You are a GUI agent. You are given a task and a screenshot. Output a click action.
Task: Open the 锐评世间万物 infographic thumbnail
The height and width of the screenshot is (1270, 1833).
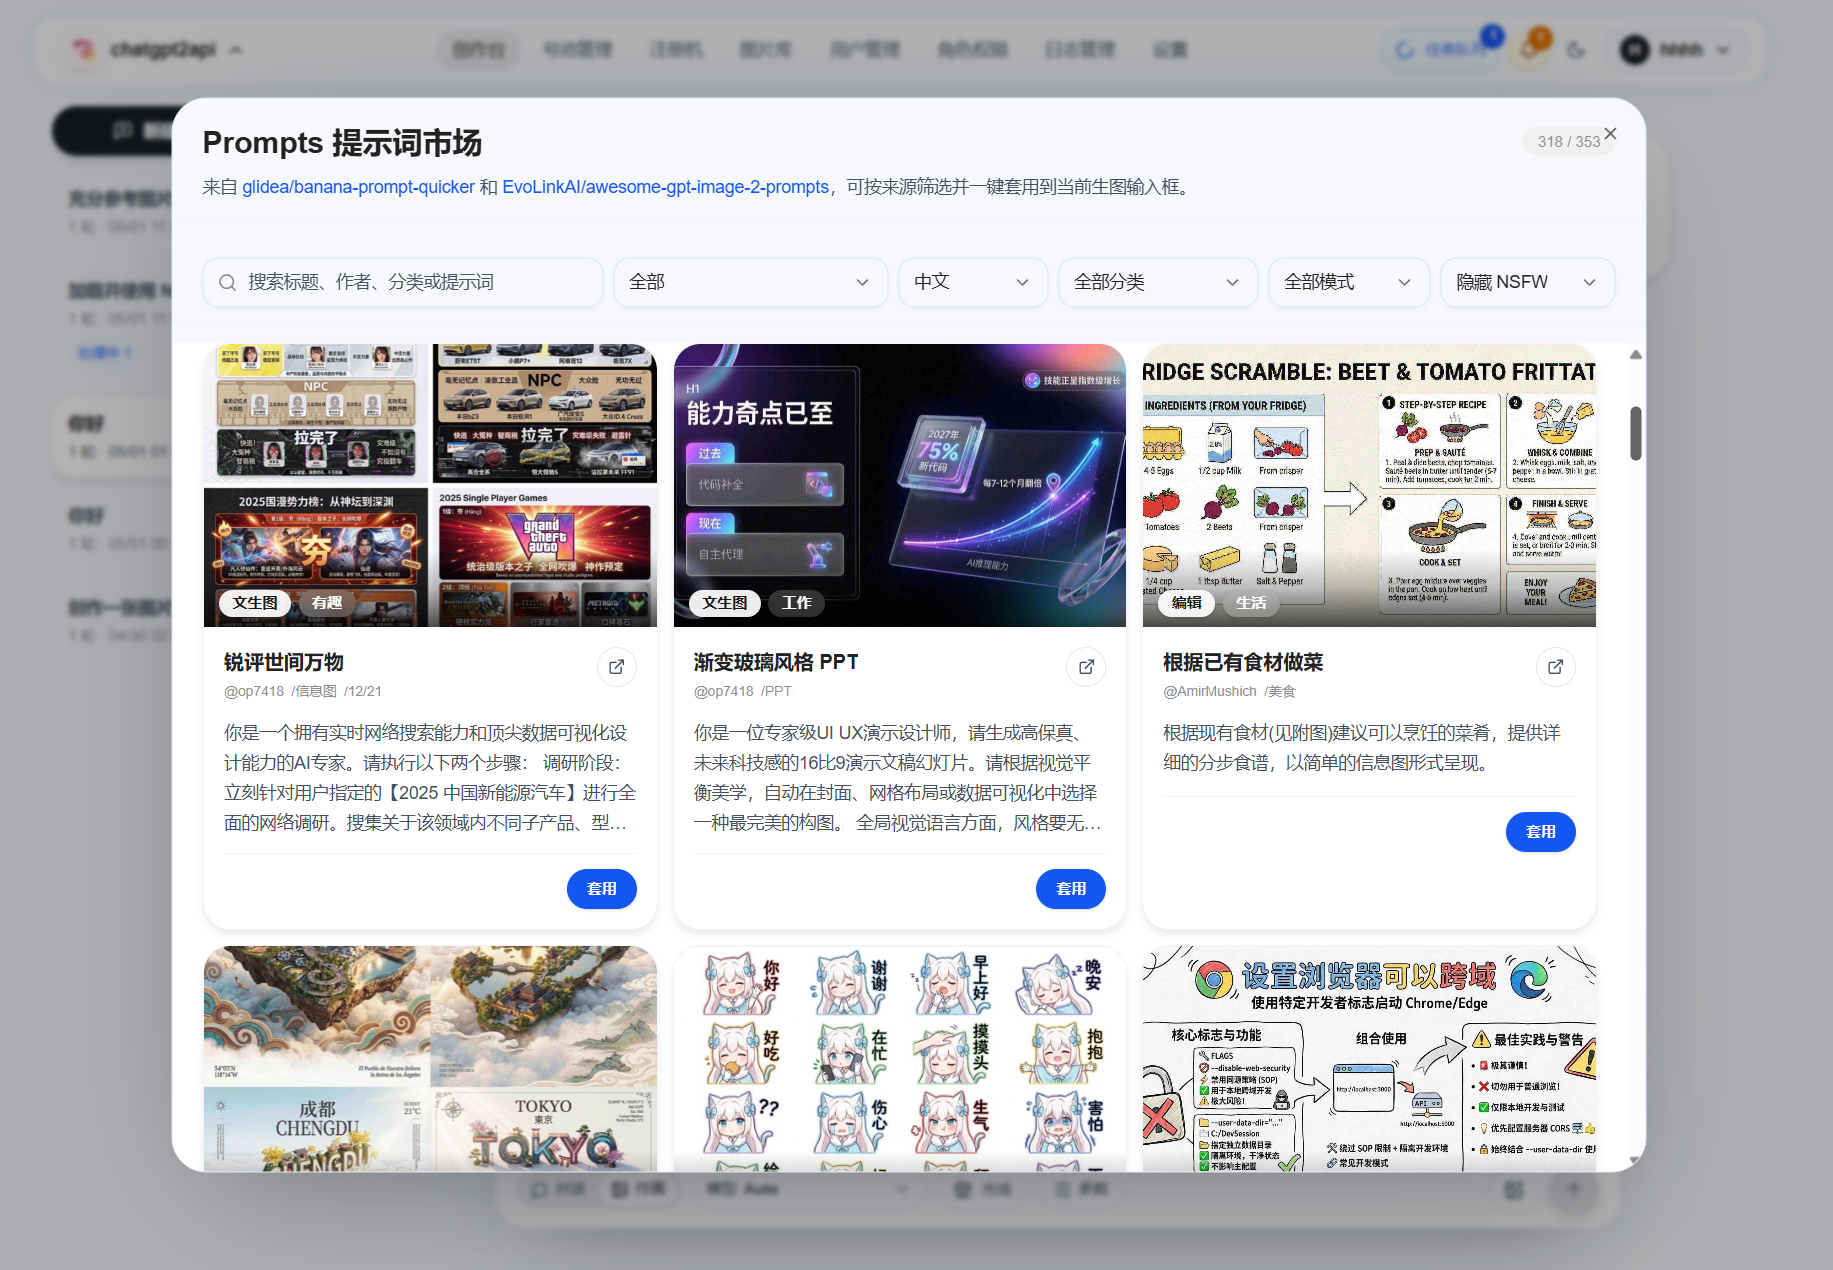coord(430,486)
